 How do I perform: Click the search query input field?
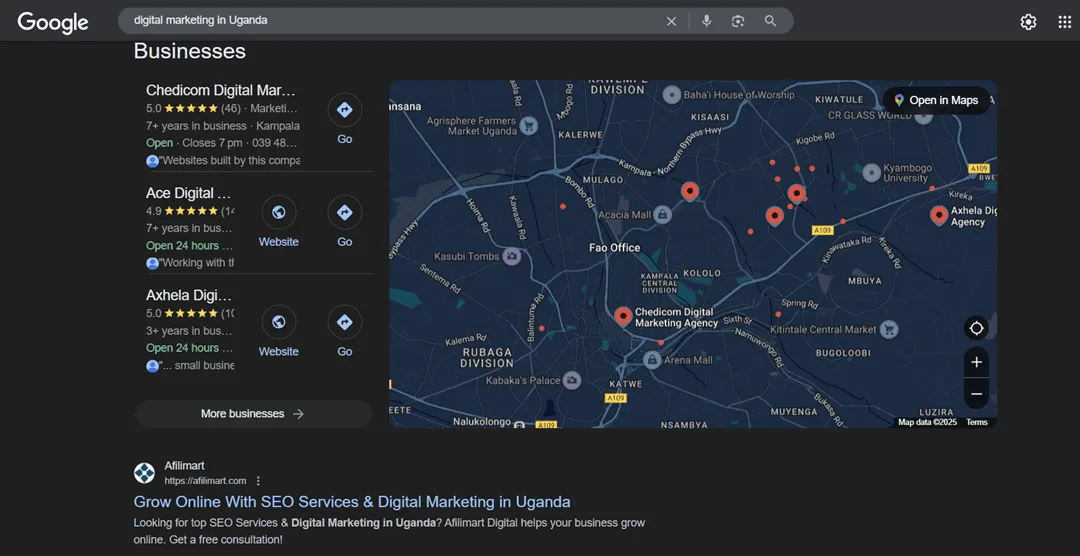396,21
